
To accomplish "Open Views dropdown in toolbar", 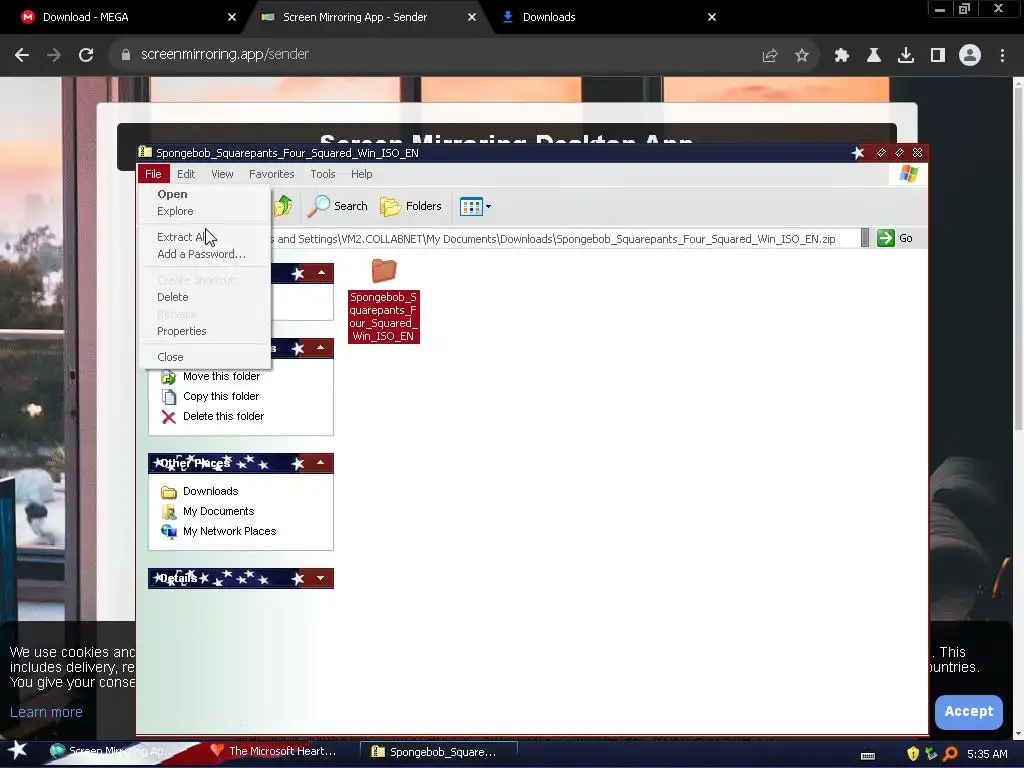I will tap(475, 206).
